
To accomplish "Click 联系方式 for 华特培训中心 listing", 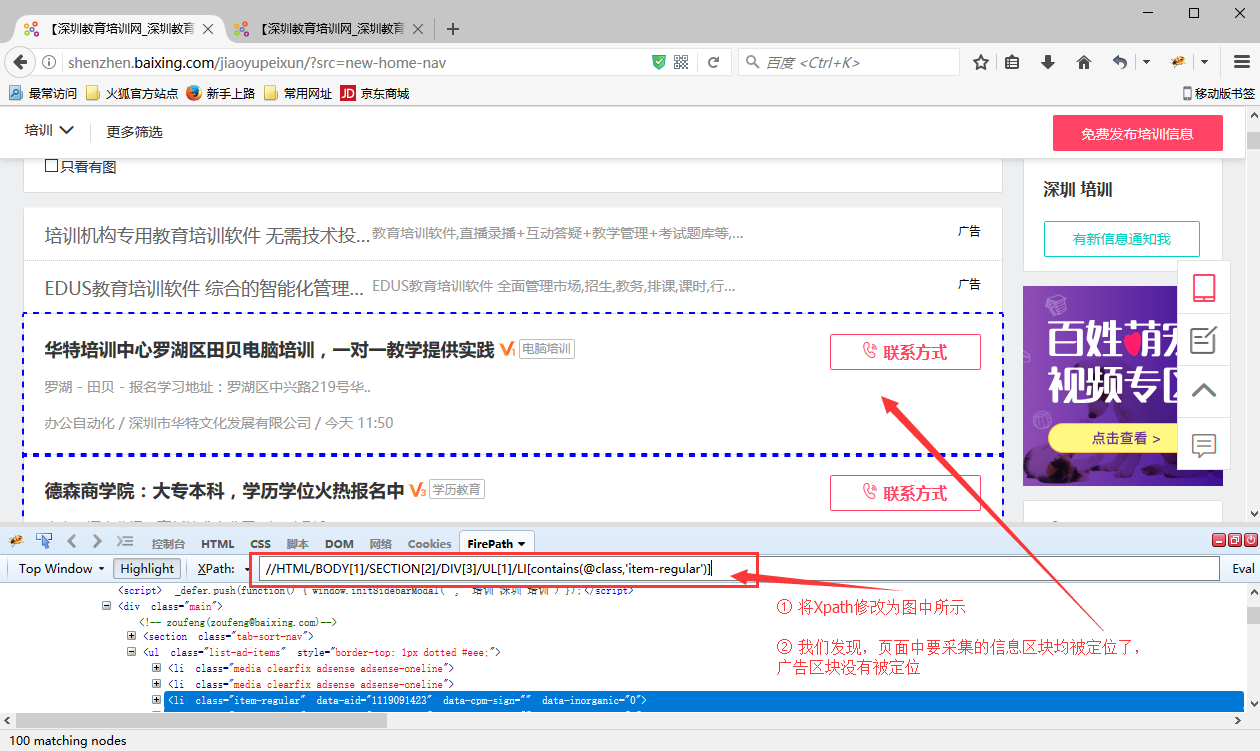I will (x=905, y=352).
